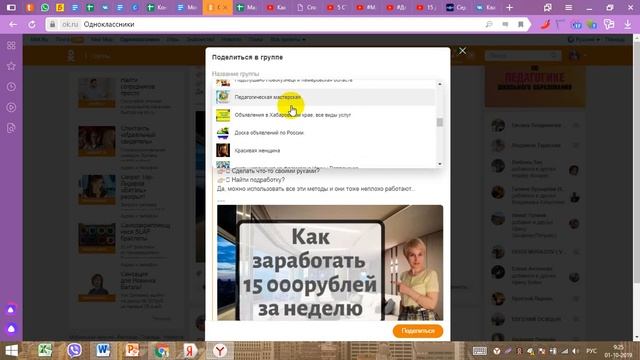Open a new browser tab
Screen dimensions: 640x360
pyautogui.click(x=509, y=7)
